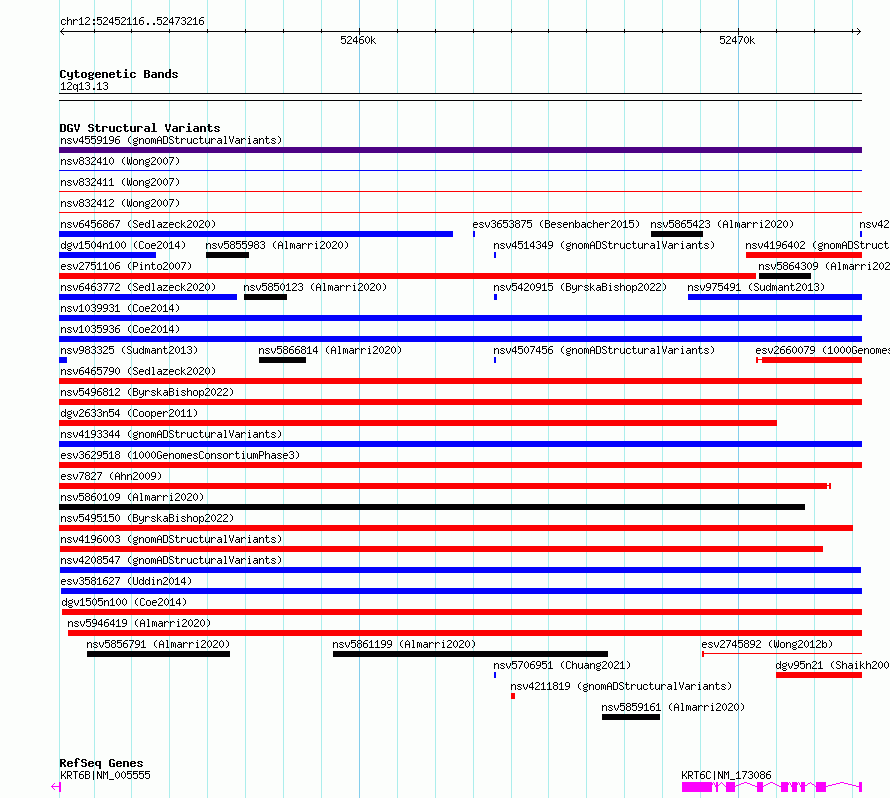Click the esv2751106 (Pinto2007) label
Screen dimensions: 890x798
click(126, 266)
